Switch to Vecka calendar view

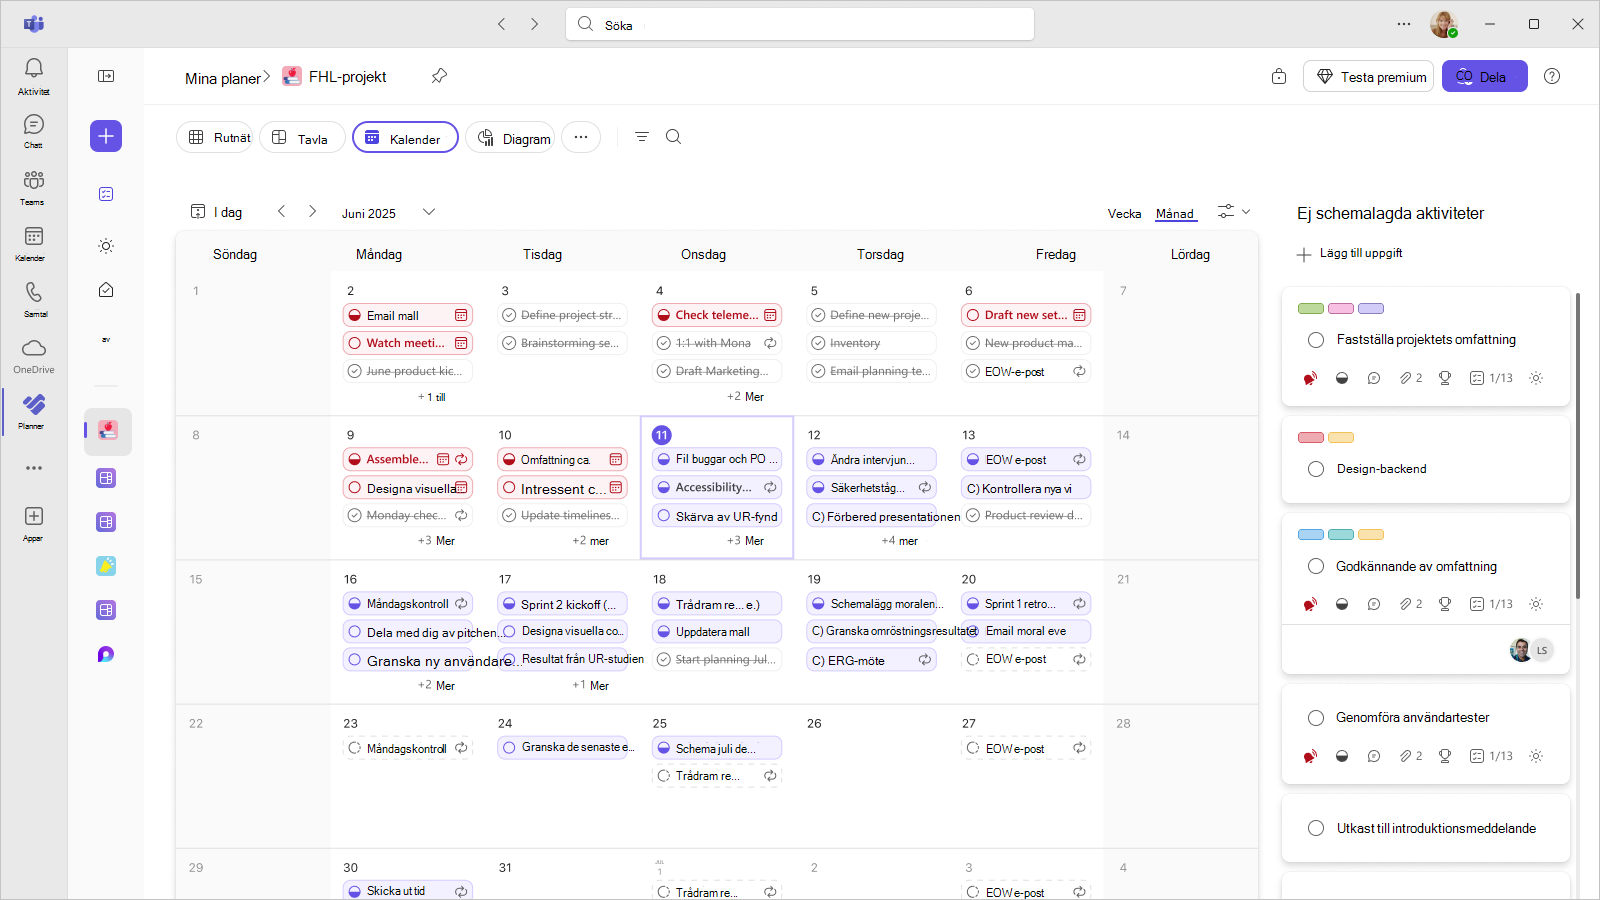1124,213
